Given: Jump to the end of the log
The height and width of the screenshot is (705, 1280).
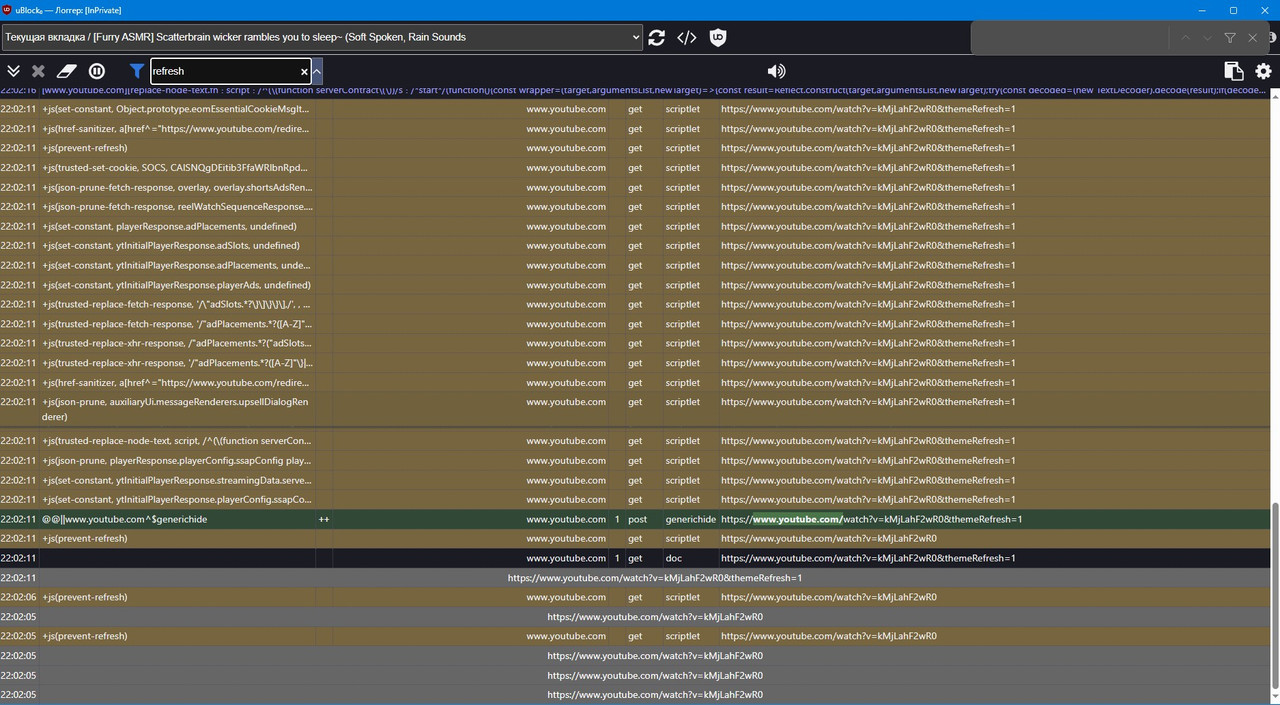Looking at the screenshot, I should coord(13,71).
